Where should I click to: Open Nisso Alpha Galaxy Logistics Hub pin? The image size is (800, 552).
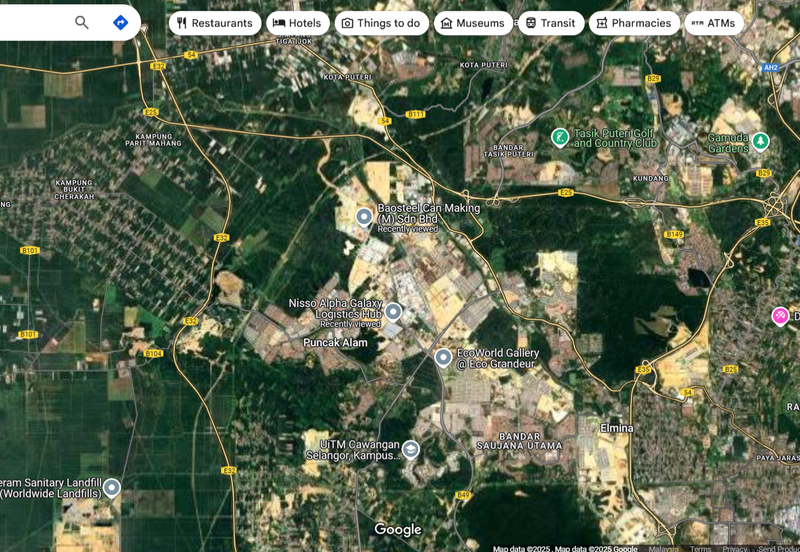point(393,311)
